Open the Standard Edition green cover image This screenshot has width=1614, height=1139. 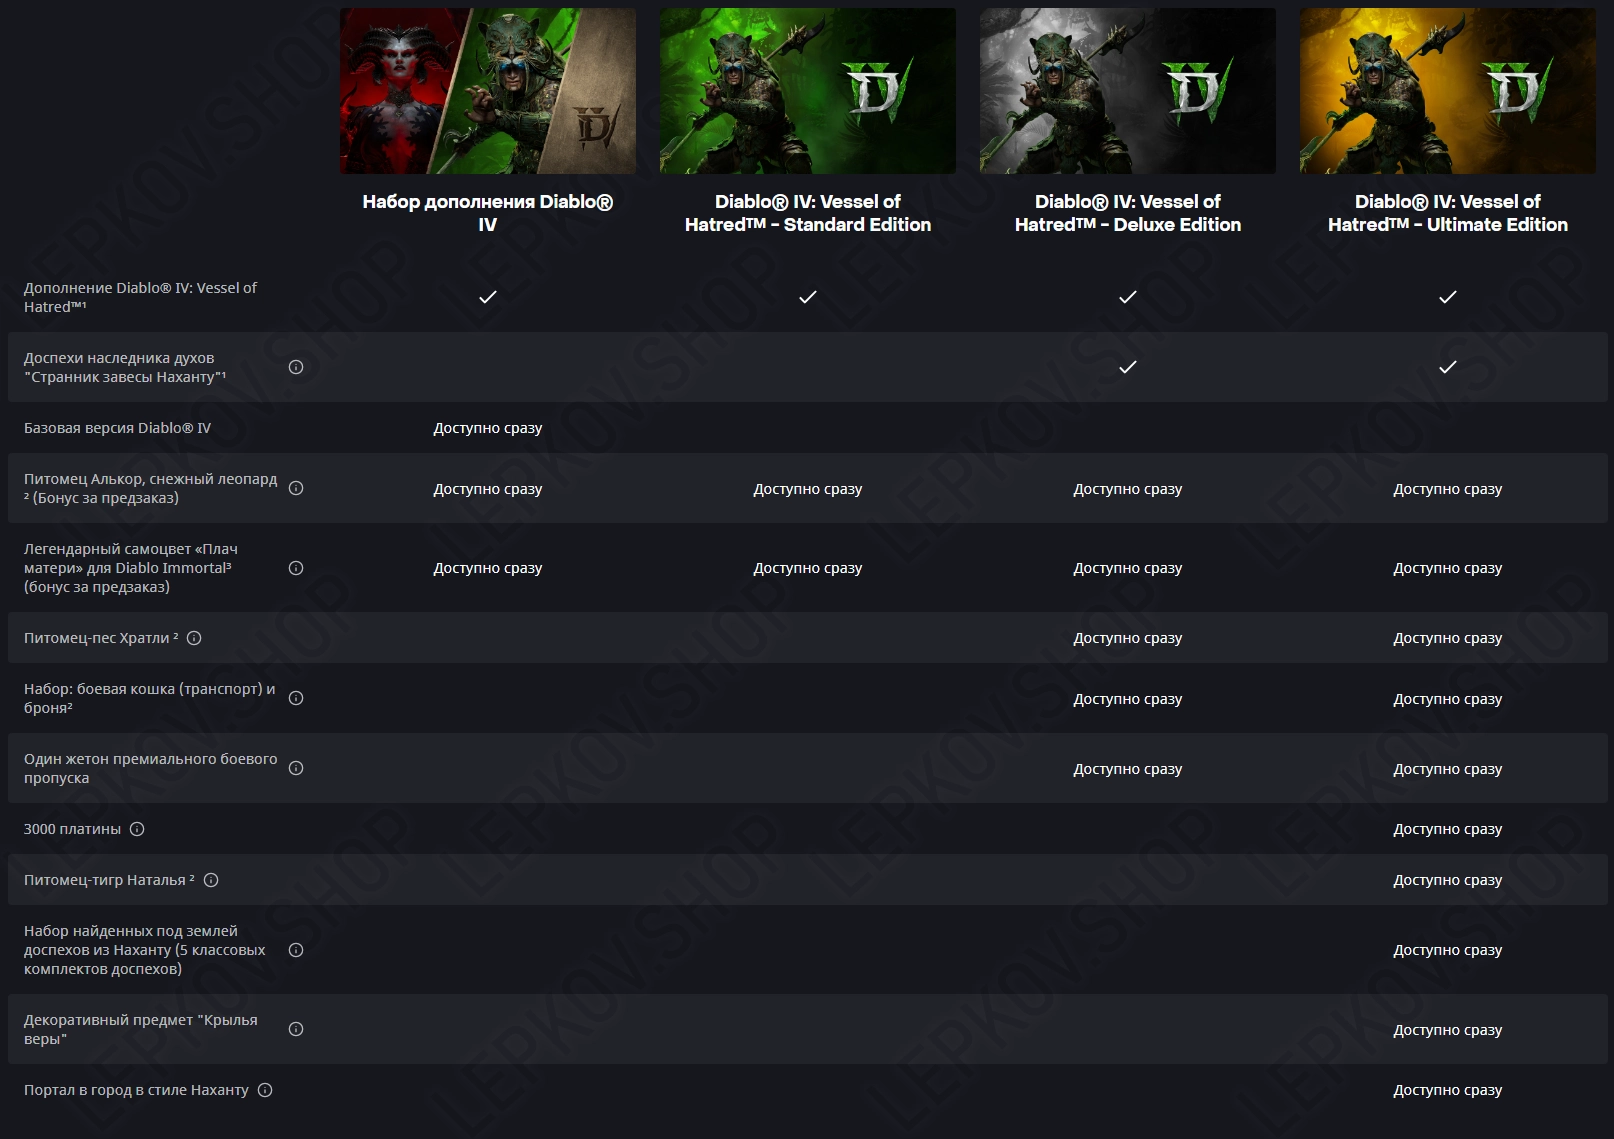point(808,91)
